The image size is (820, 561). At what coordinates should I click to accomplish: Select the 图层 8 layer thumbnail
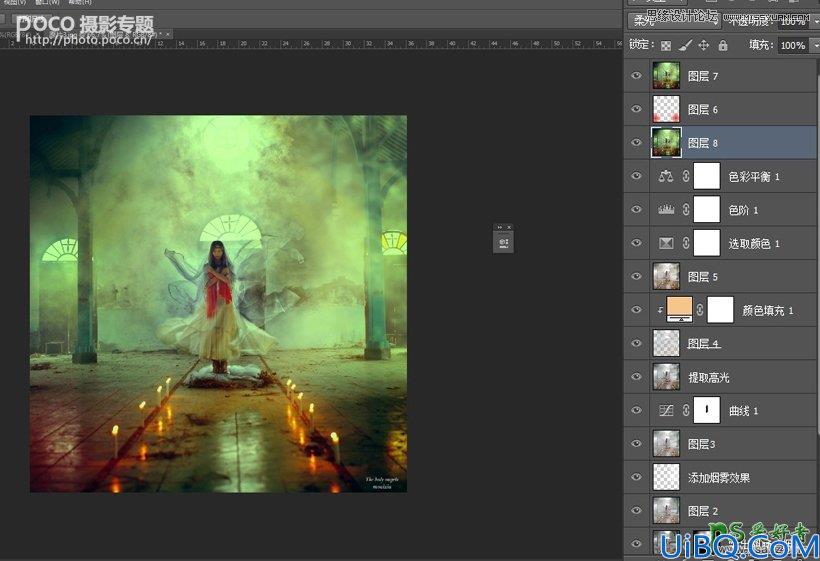click(666, 142)
